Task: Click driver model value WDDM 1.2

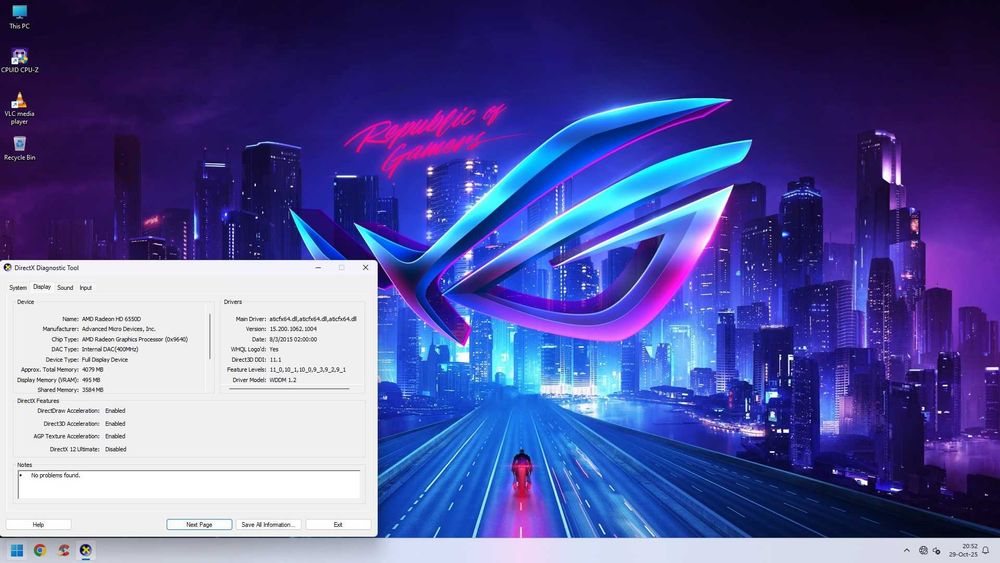Action: (283, 380)
